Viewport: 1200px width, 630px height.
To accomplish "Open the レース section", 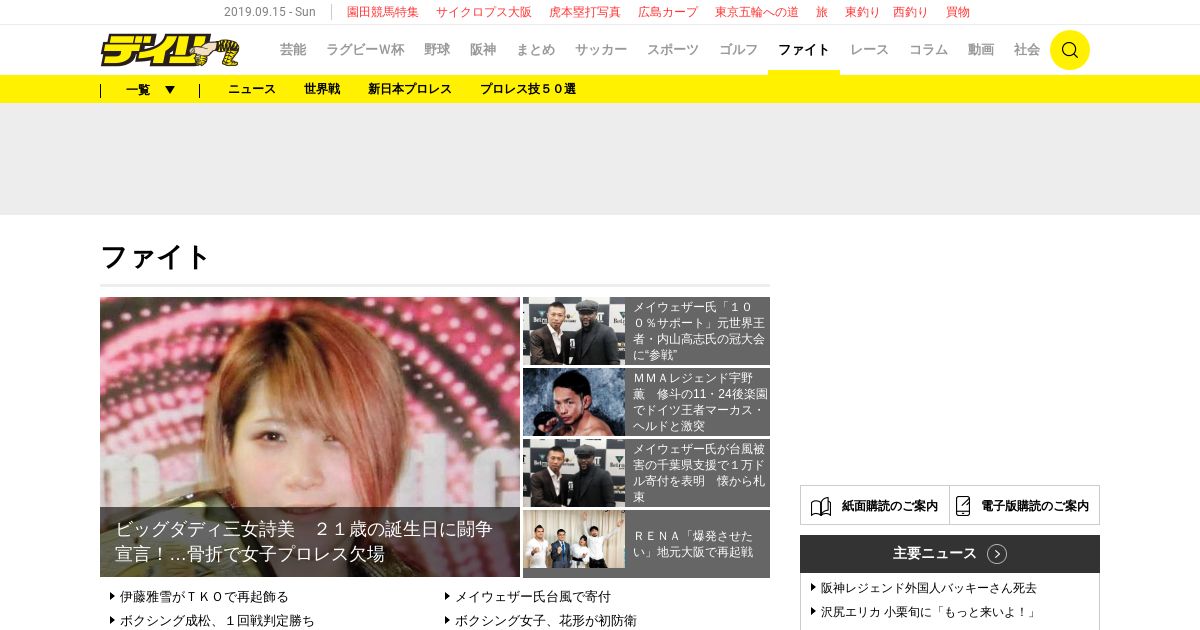I will pos(869,50).
